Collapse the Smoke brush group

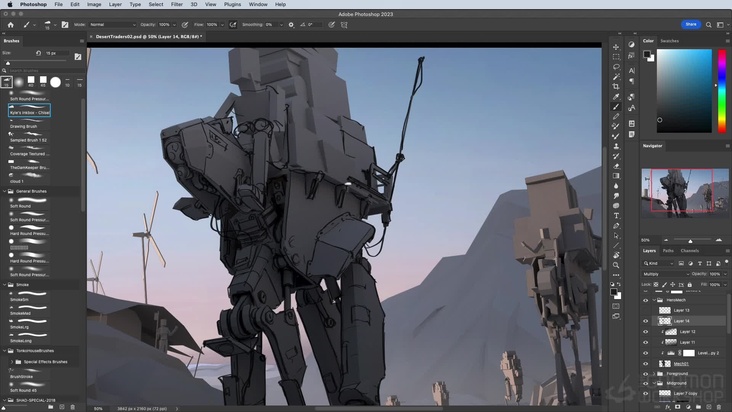tap(5, 285)
